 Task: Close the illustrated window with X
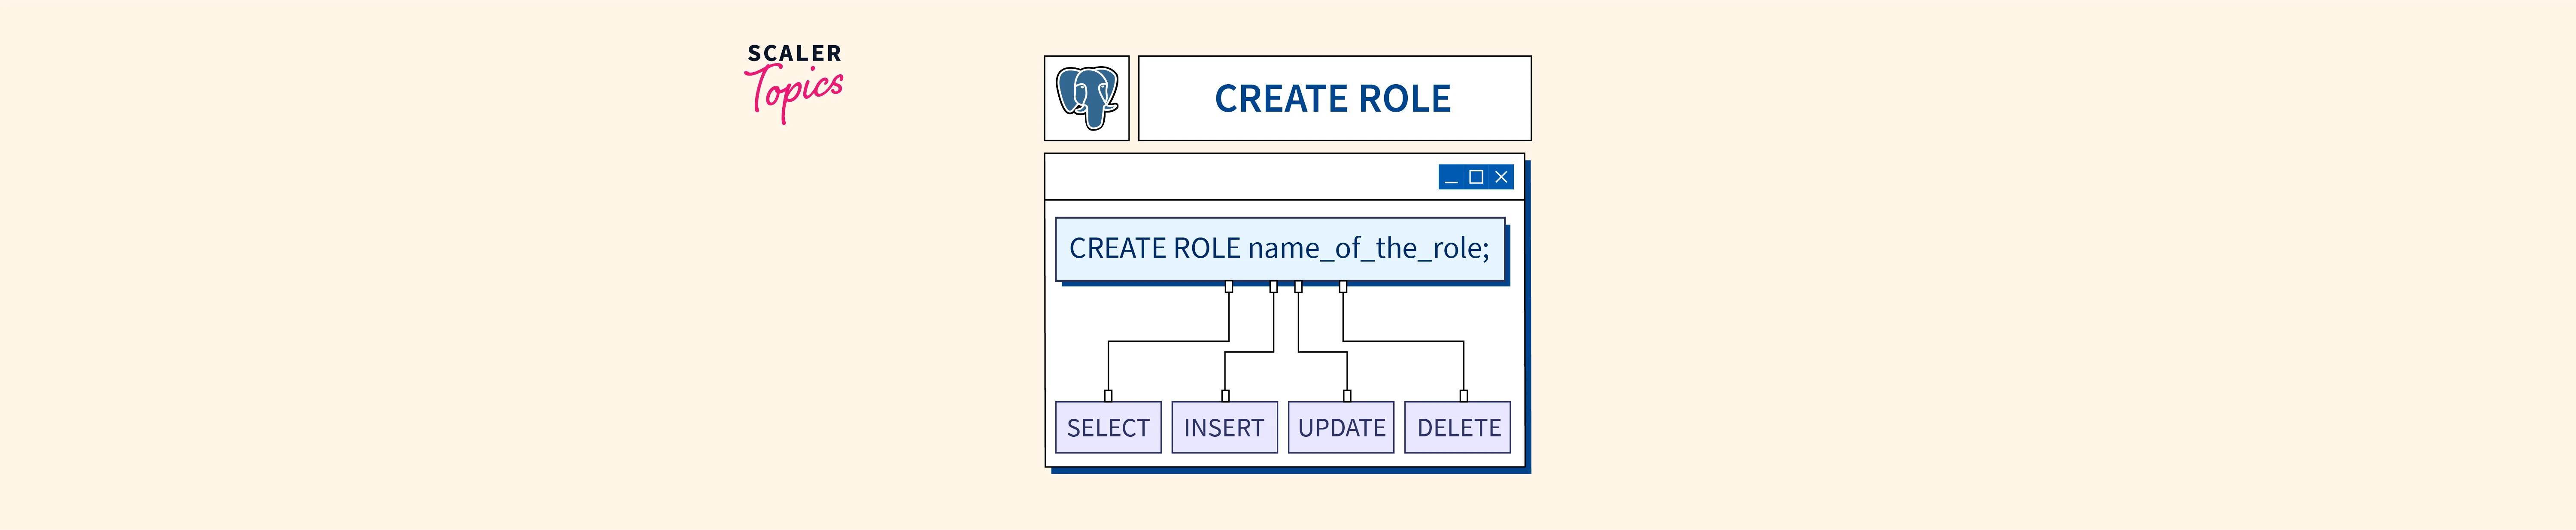click(x=1501, y=177)
